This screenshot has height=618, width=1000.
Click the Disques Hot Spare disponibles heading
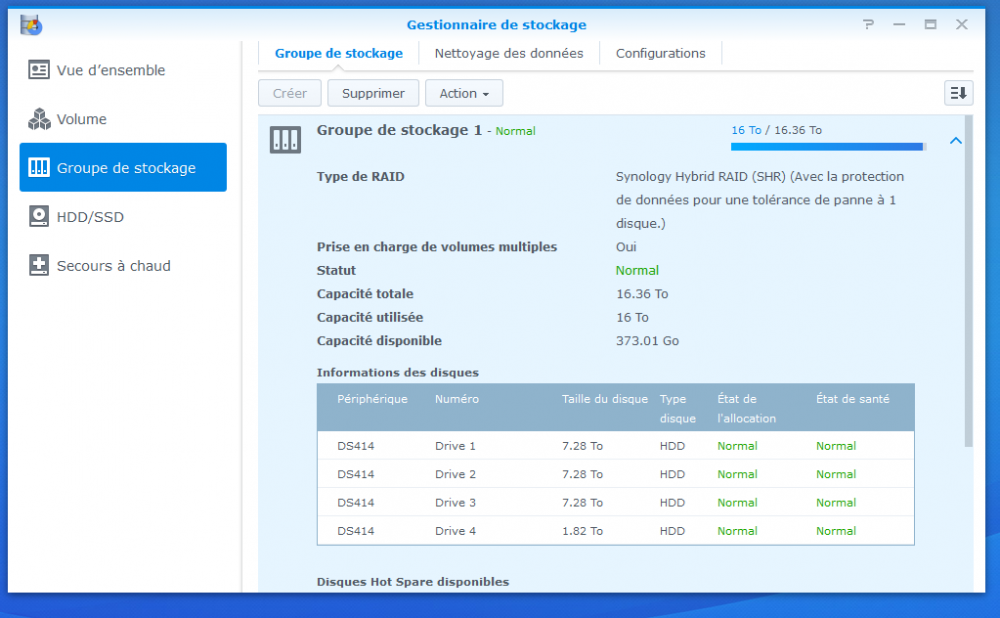413,582
